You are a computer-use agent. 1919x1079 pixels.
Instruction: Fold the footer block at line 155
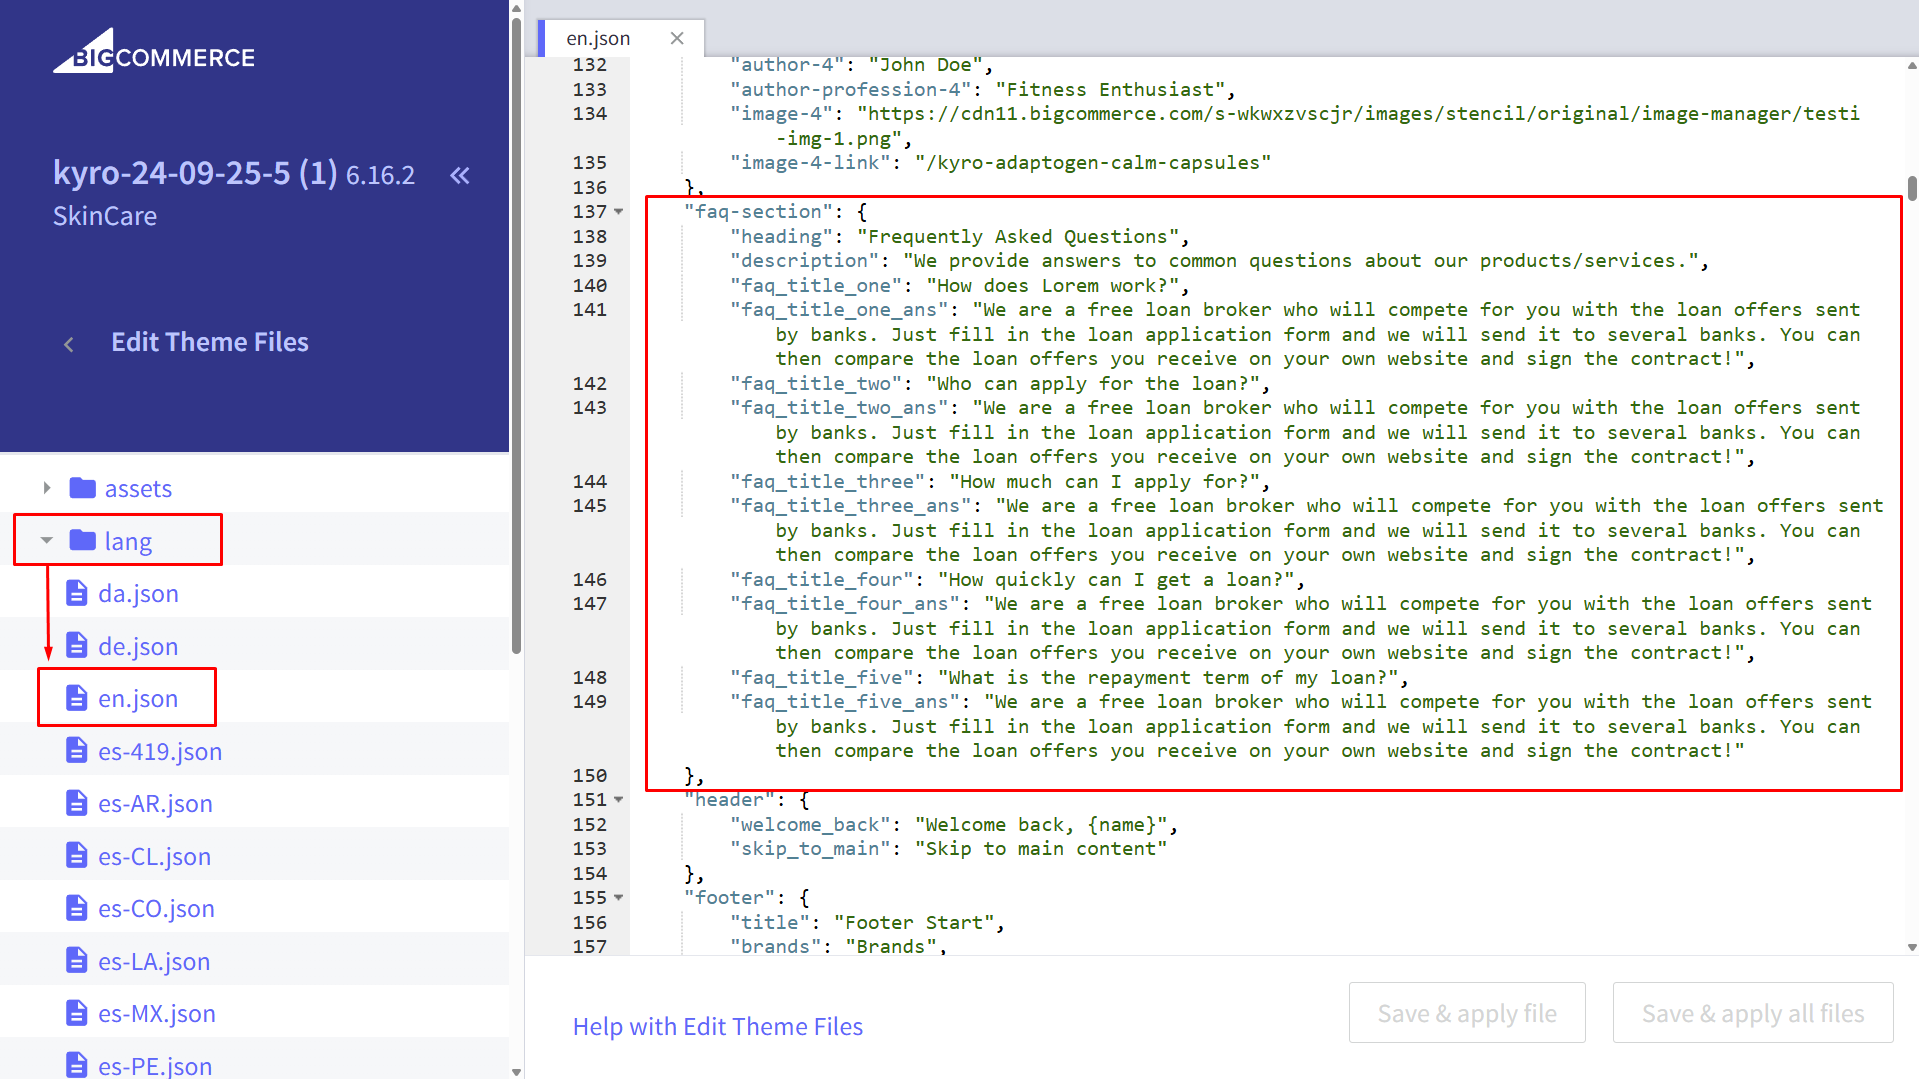point(619,898)
